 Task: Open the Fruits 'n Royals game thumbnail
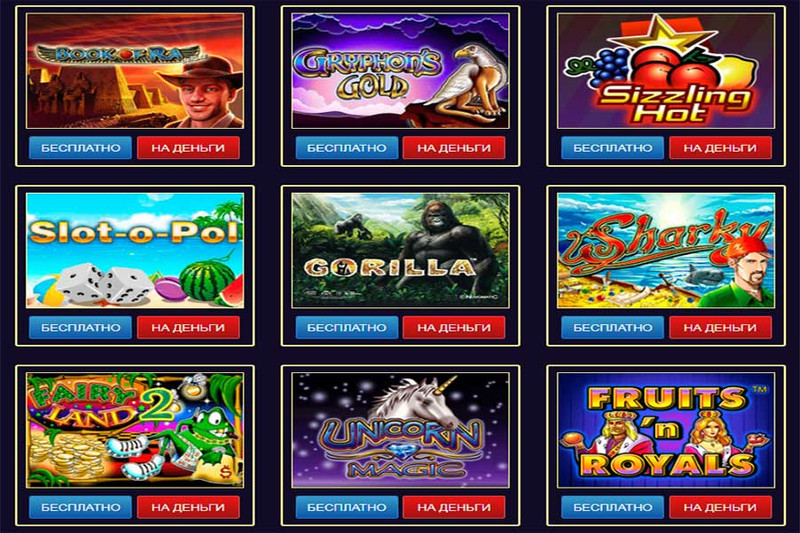(666, 429)
